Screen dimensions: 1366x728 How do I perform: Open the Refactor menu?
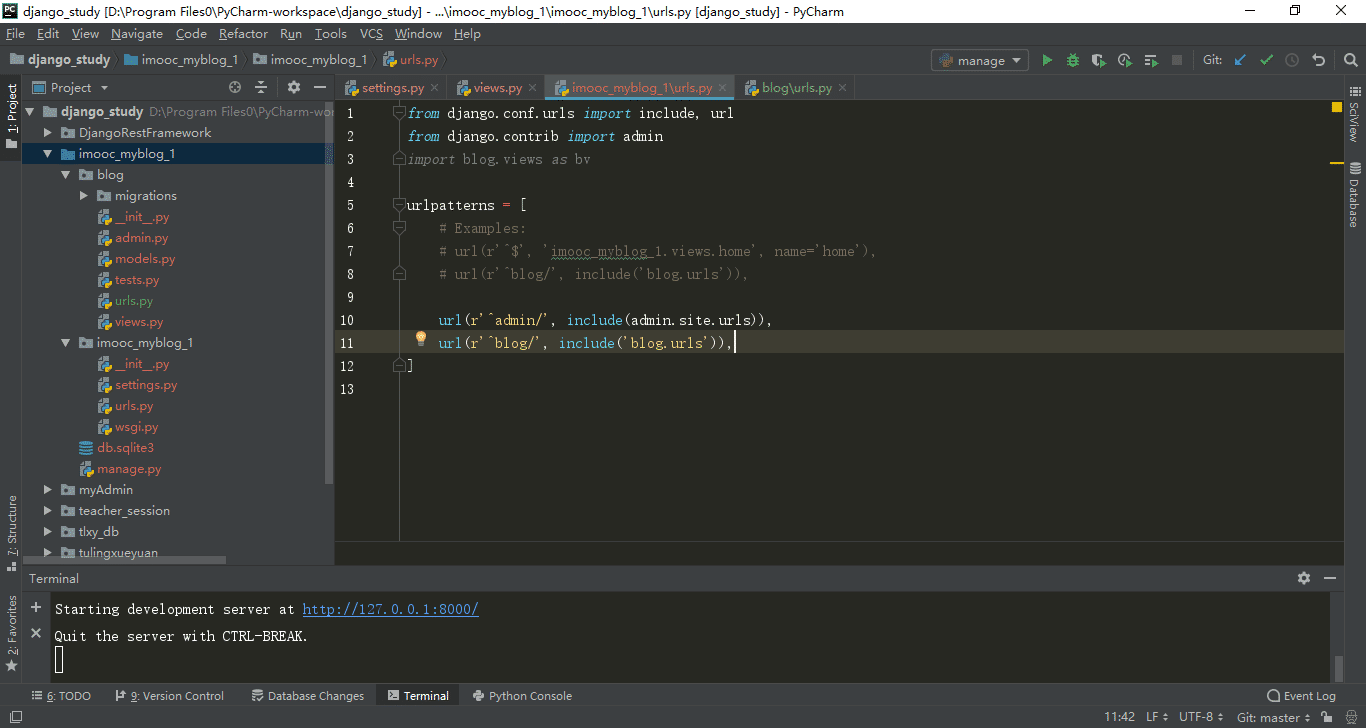click(243, 33)
